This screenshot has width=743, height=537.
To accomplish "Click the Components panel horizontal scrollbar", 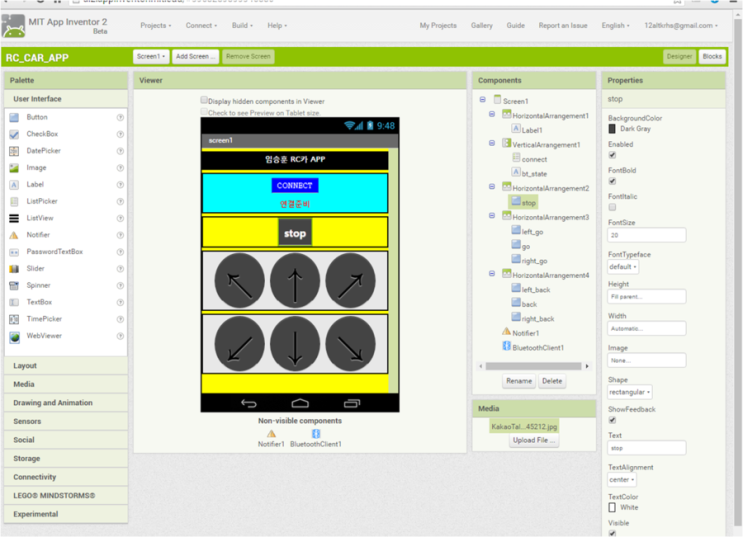I will pos(534,366).
